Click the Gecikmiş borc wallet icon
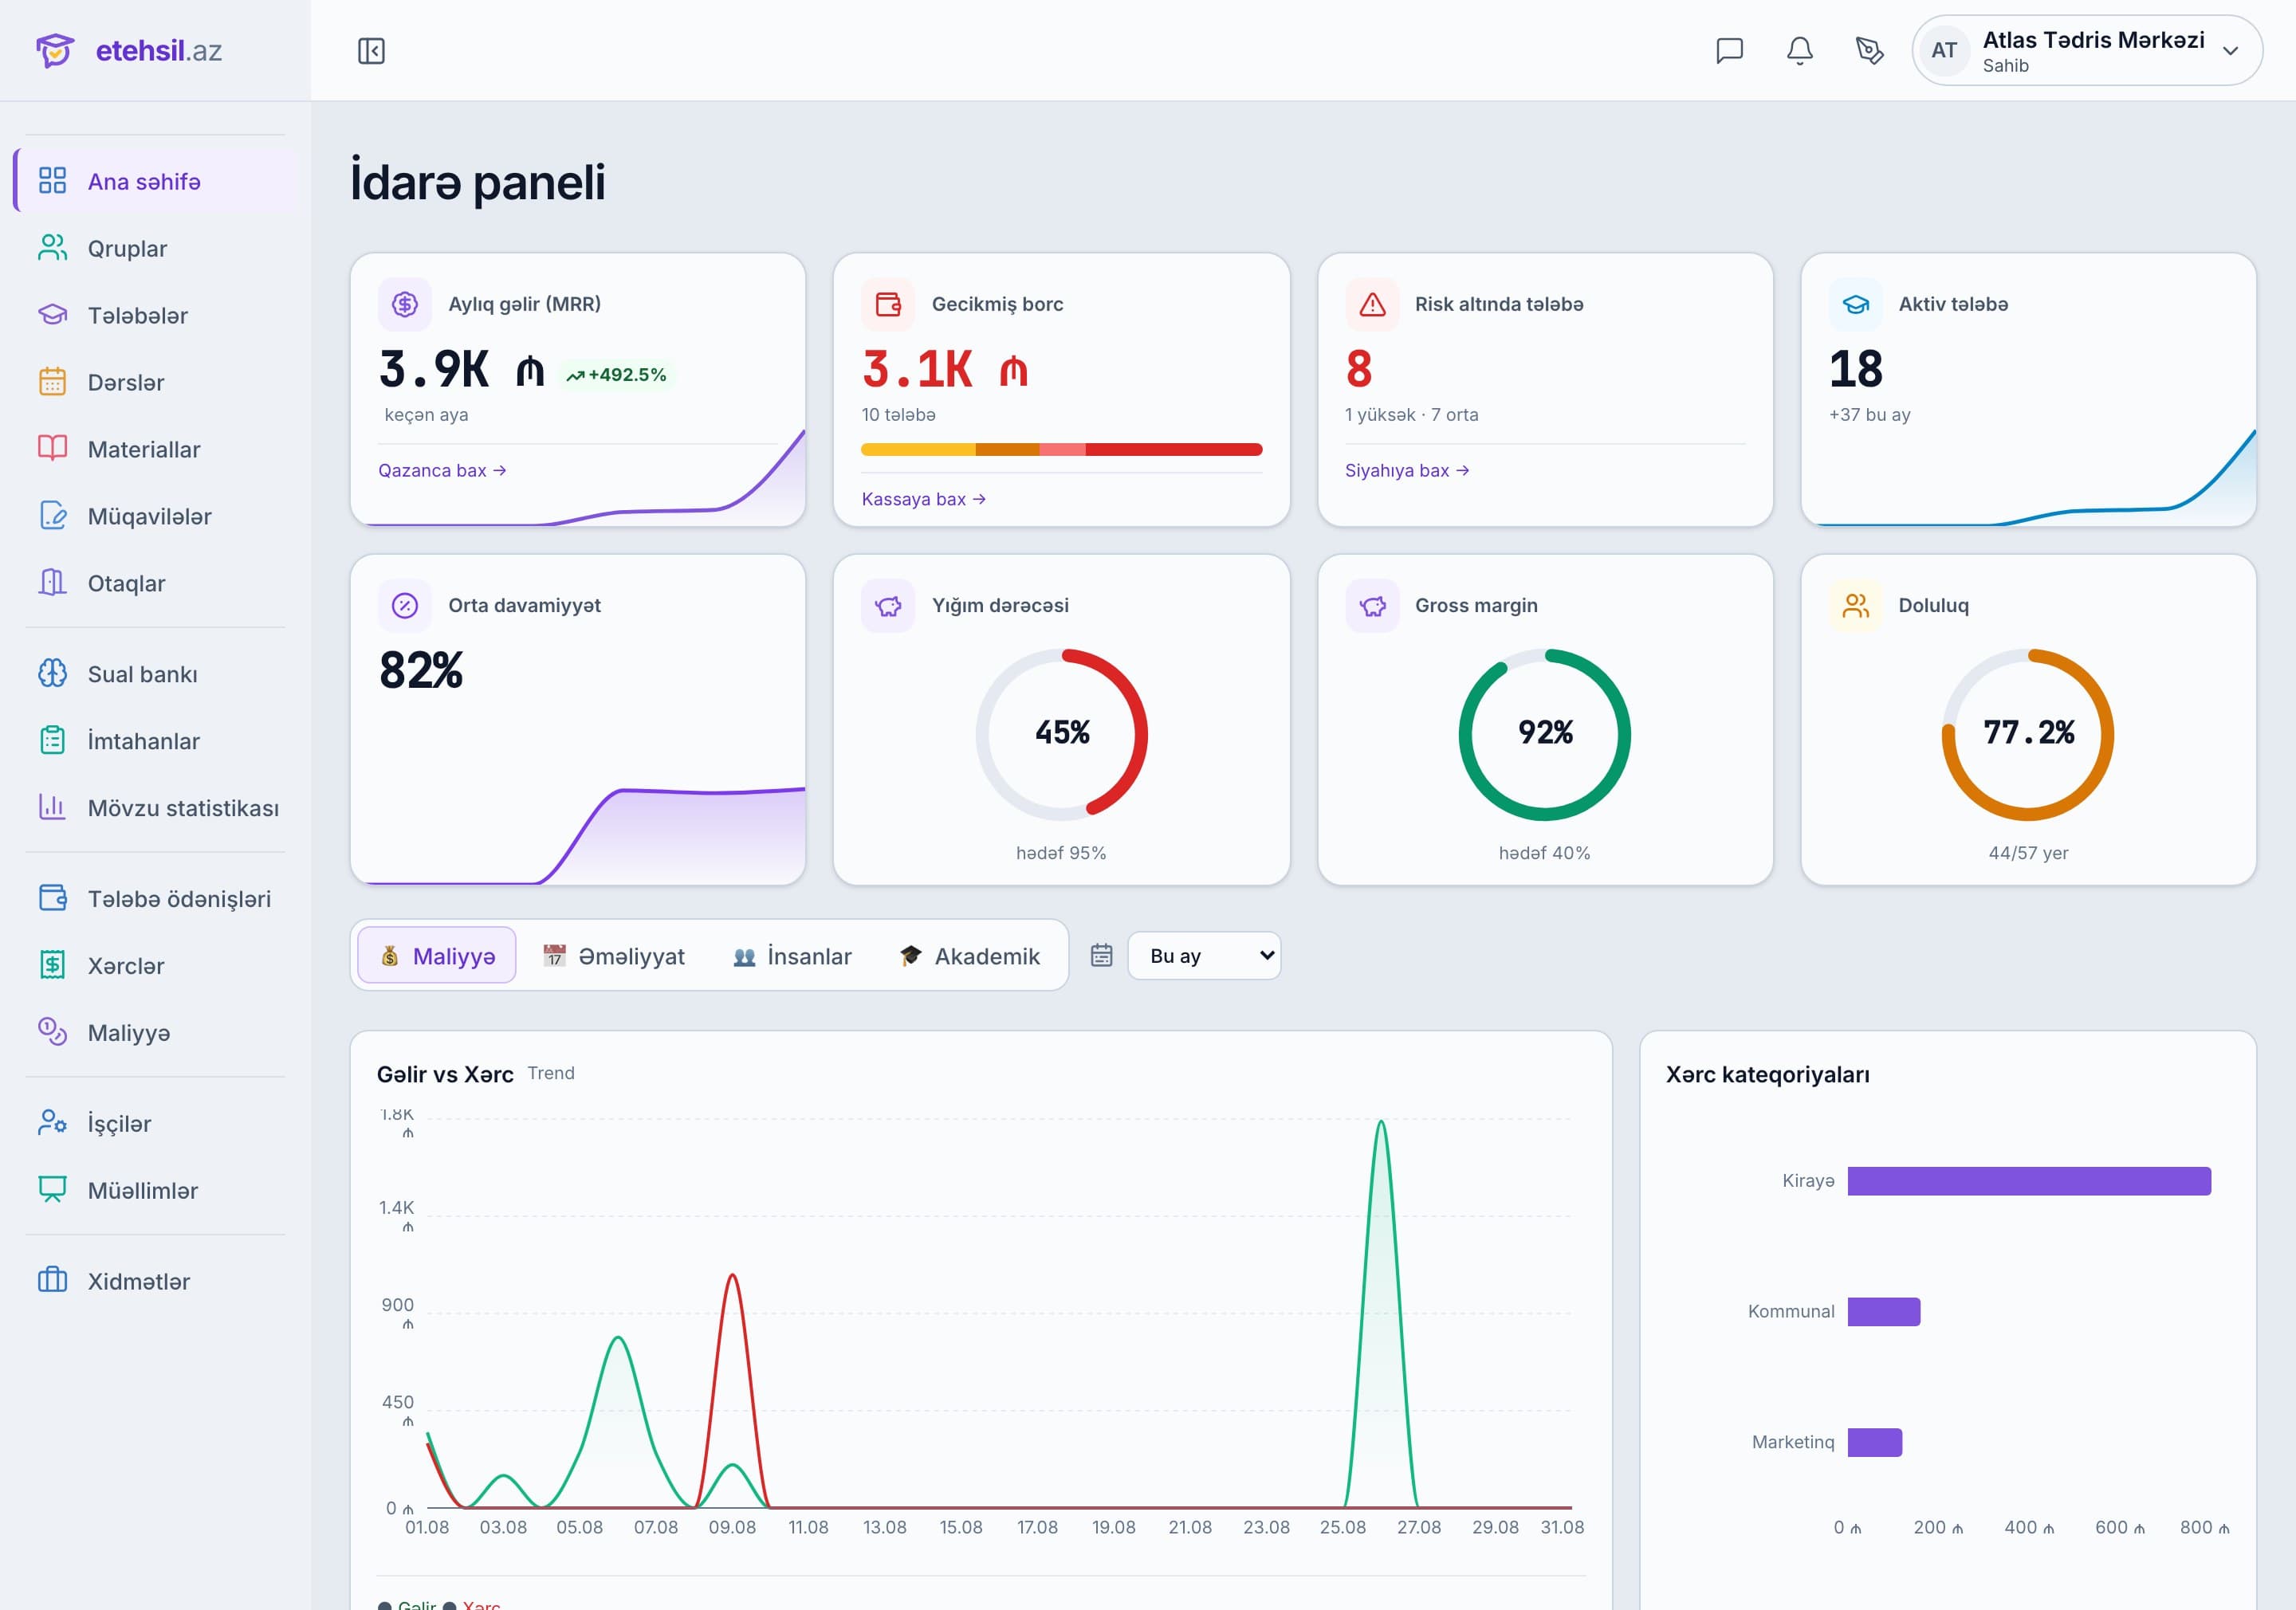 888,304
